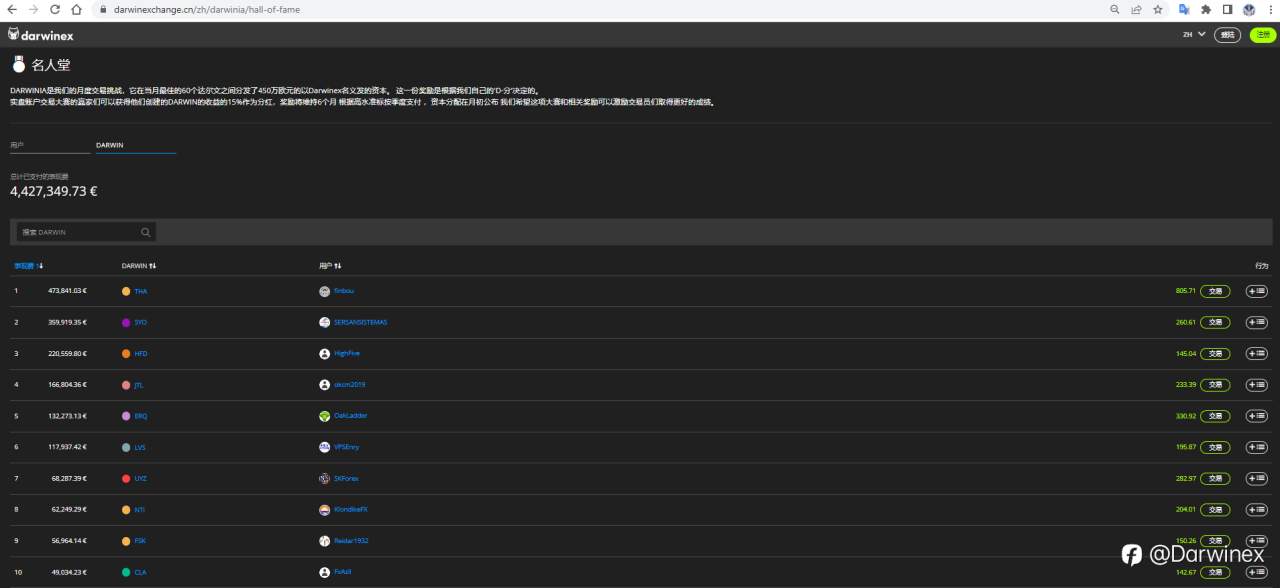The height and width of the screenshot is (588, 1280).
Task: Click the avatar of user SERSANSISTEMAS
Action: pyautogui.click(x=324, y=322)
